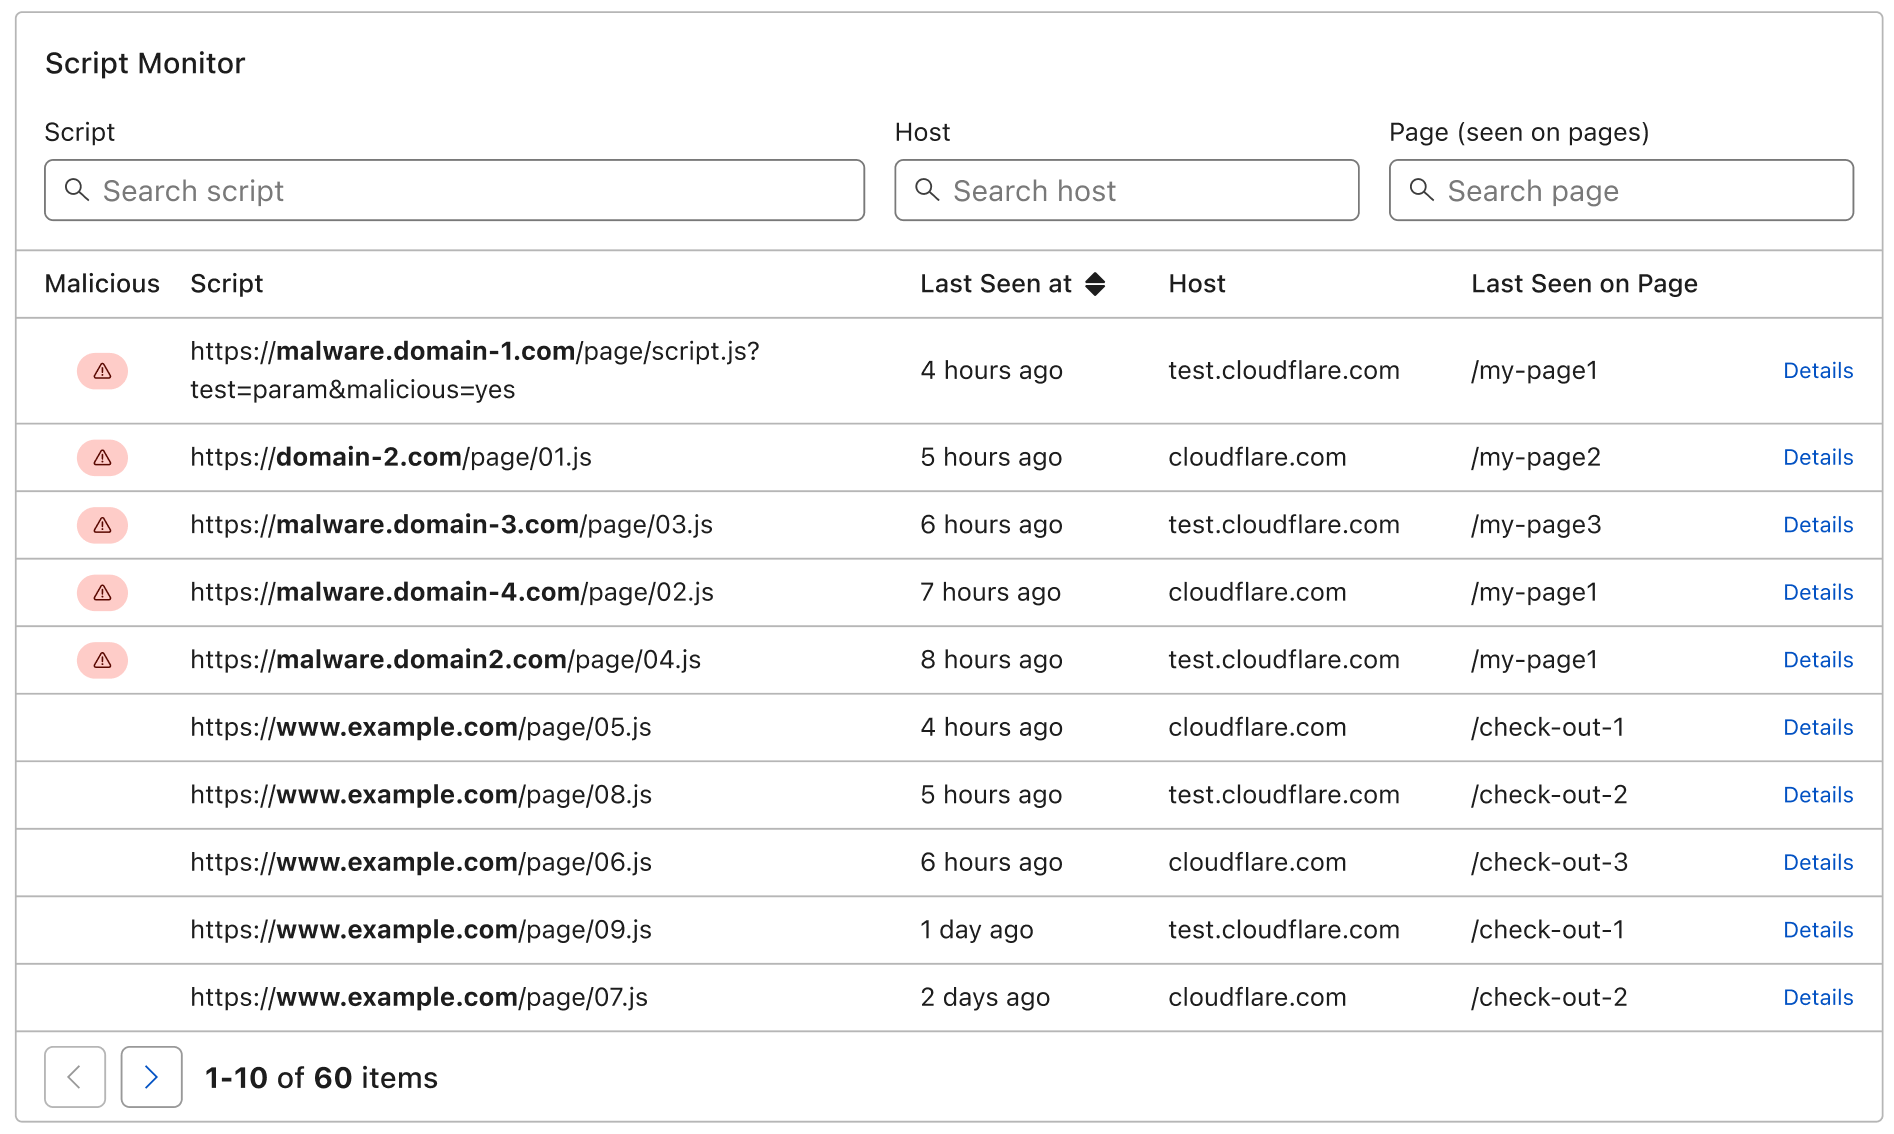Select the Script column header

pyautogui.click(x=226, y=284)
